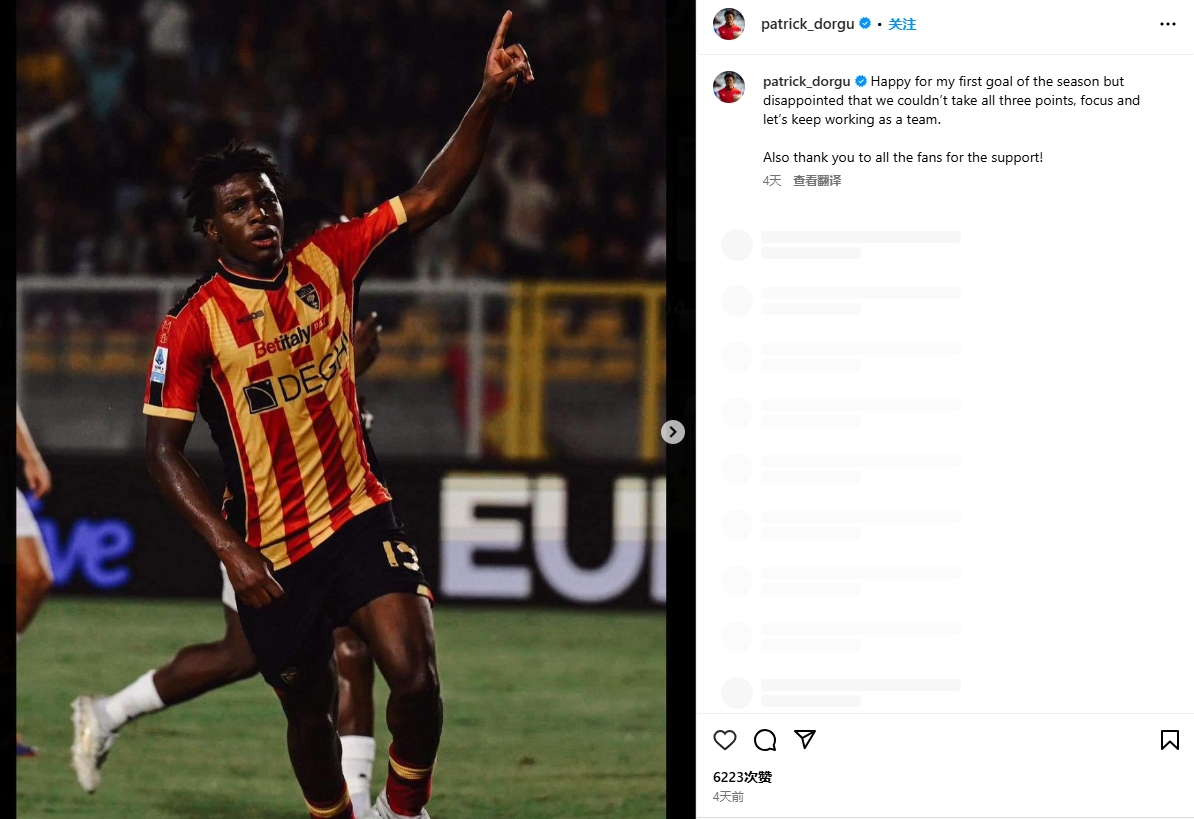Click the football player photo
Image resolution: width=1194 pixels, height=819 pixels.
click(x=341, y=410)
